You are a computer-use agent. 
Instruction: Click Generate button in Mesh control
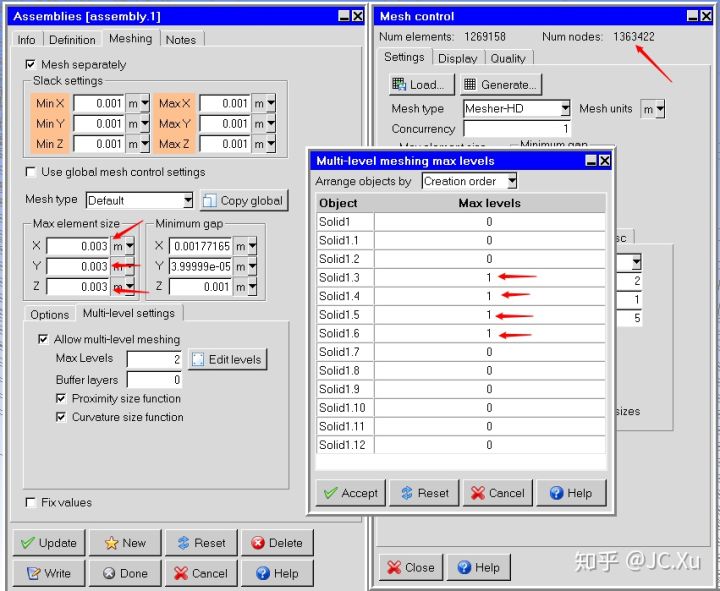[501, 84]
